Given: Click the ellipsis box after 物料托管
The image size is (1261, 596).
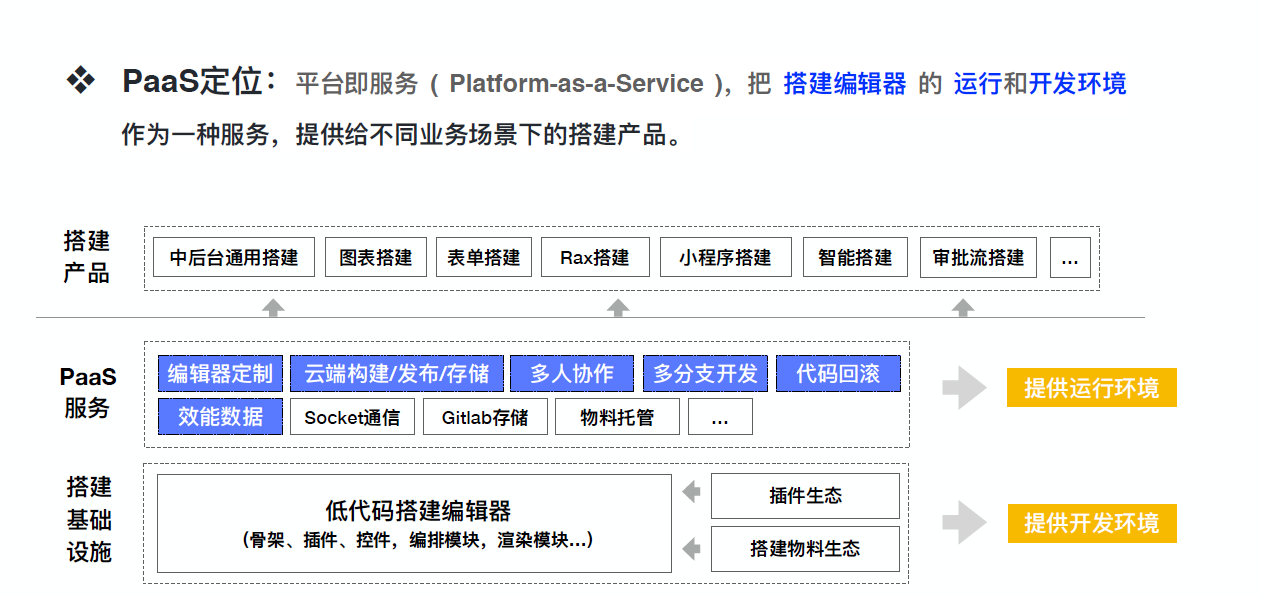Looking at the screenshot, I should (720, 417).
